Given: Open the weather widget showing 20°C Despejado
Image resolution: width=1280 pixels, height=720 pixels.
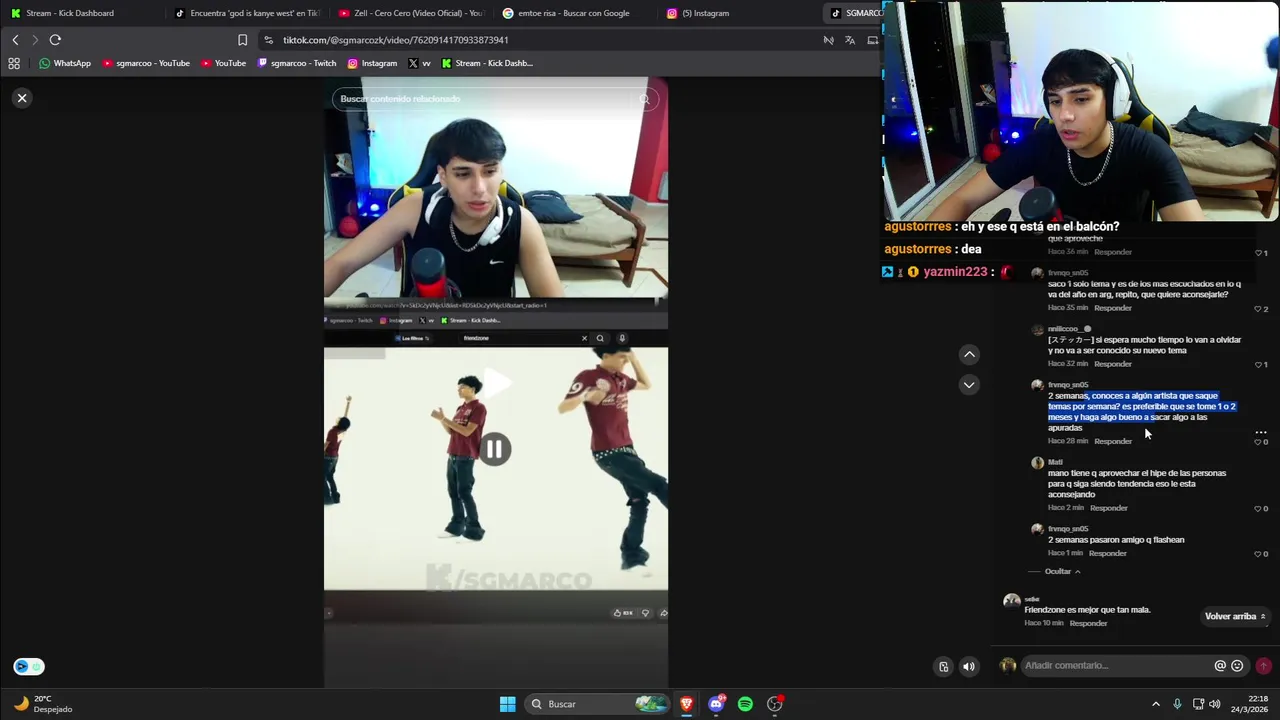Looking at the screenshot, I should [x=42, y=704].
